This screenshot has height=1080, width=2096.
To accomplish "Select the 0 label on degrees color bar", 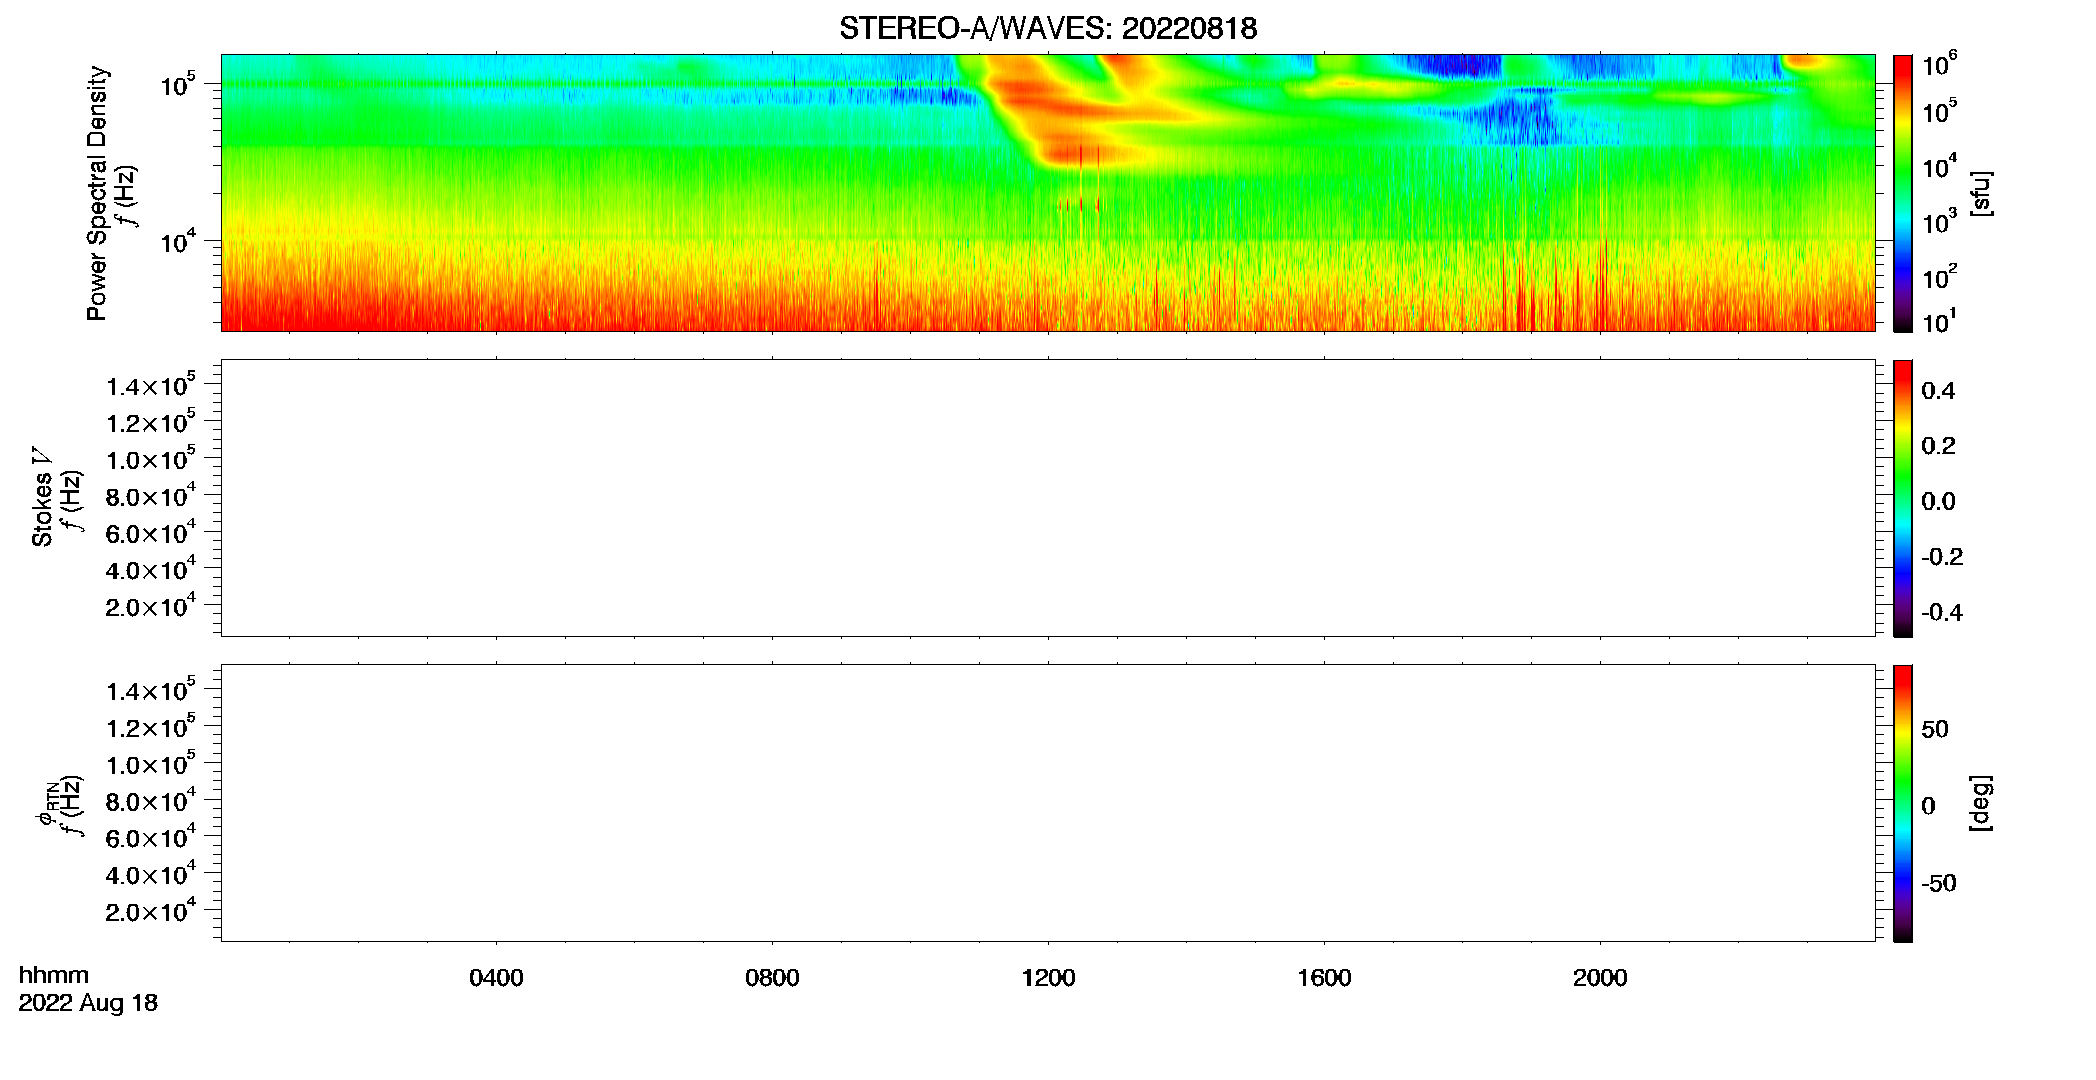I will [x=1928, y=806].
